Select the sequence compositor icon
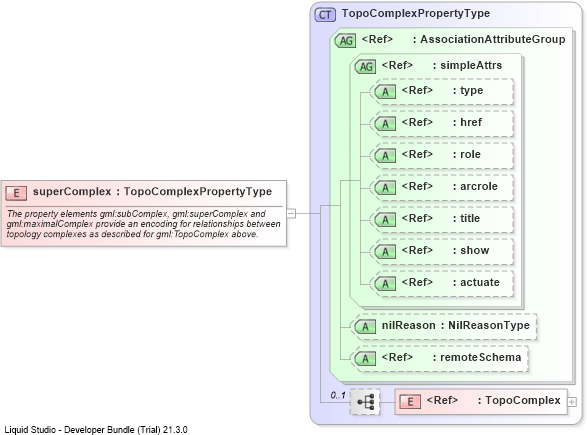 coord(365,402)
